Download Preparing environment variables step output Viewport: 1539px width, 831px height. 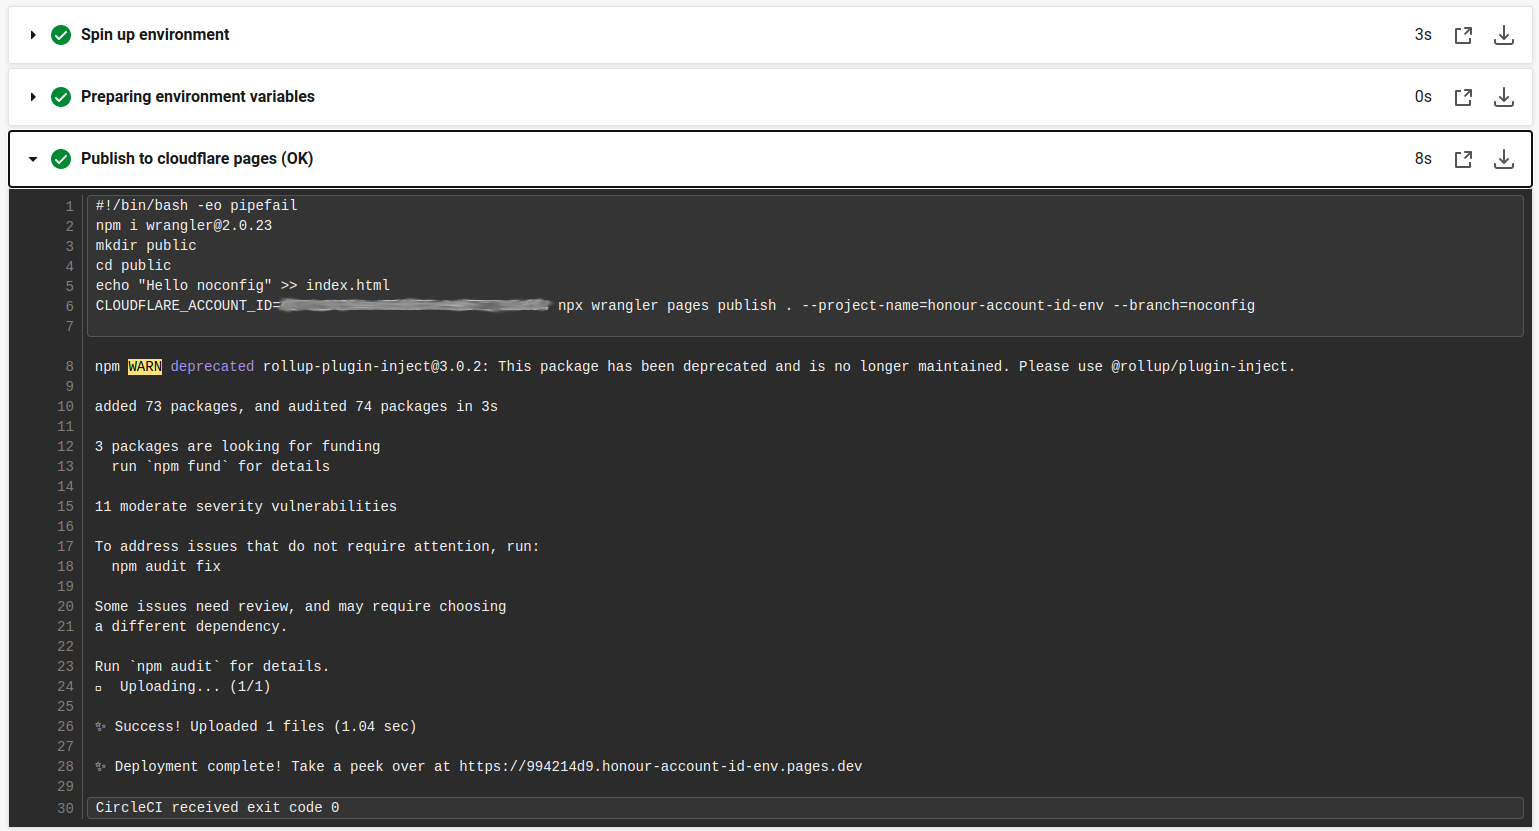coord(1504,96)
